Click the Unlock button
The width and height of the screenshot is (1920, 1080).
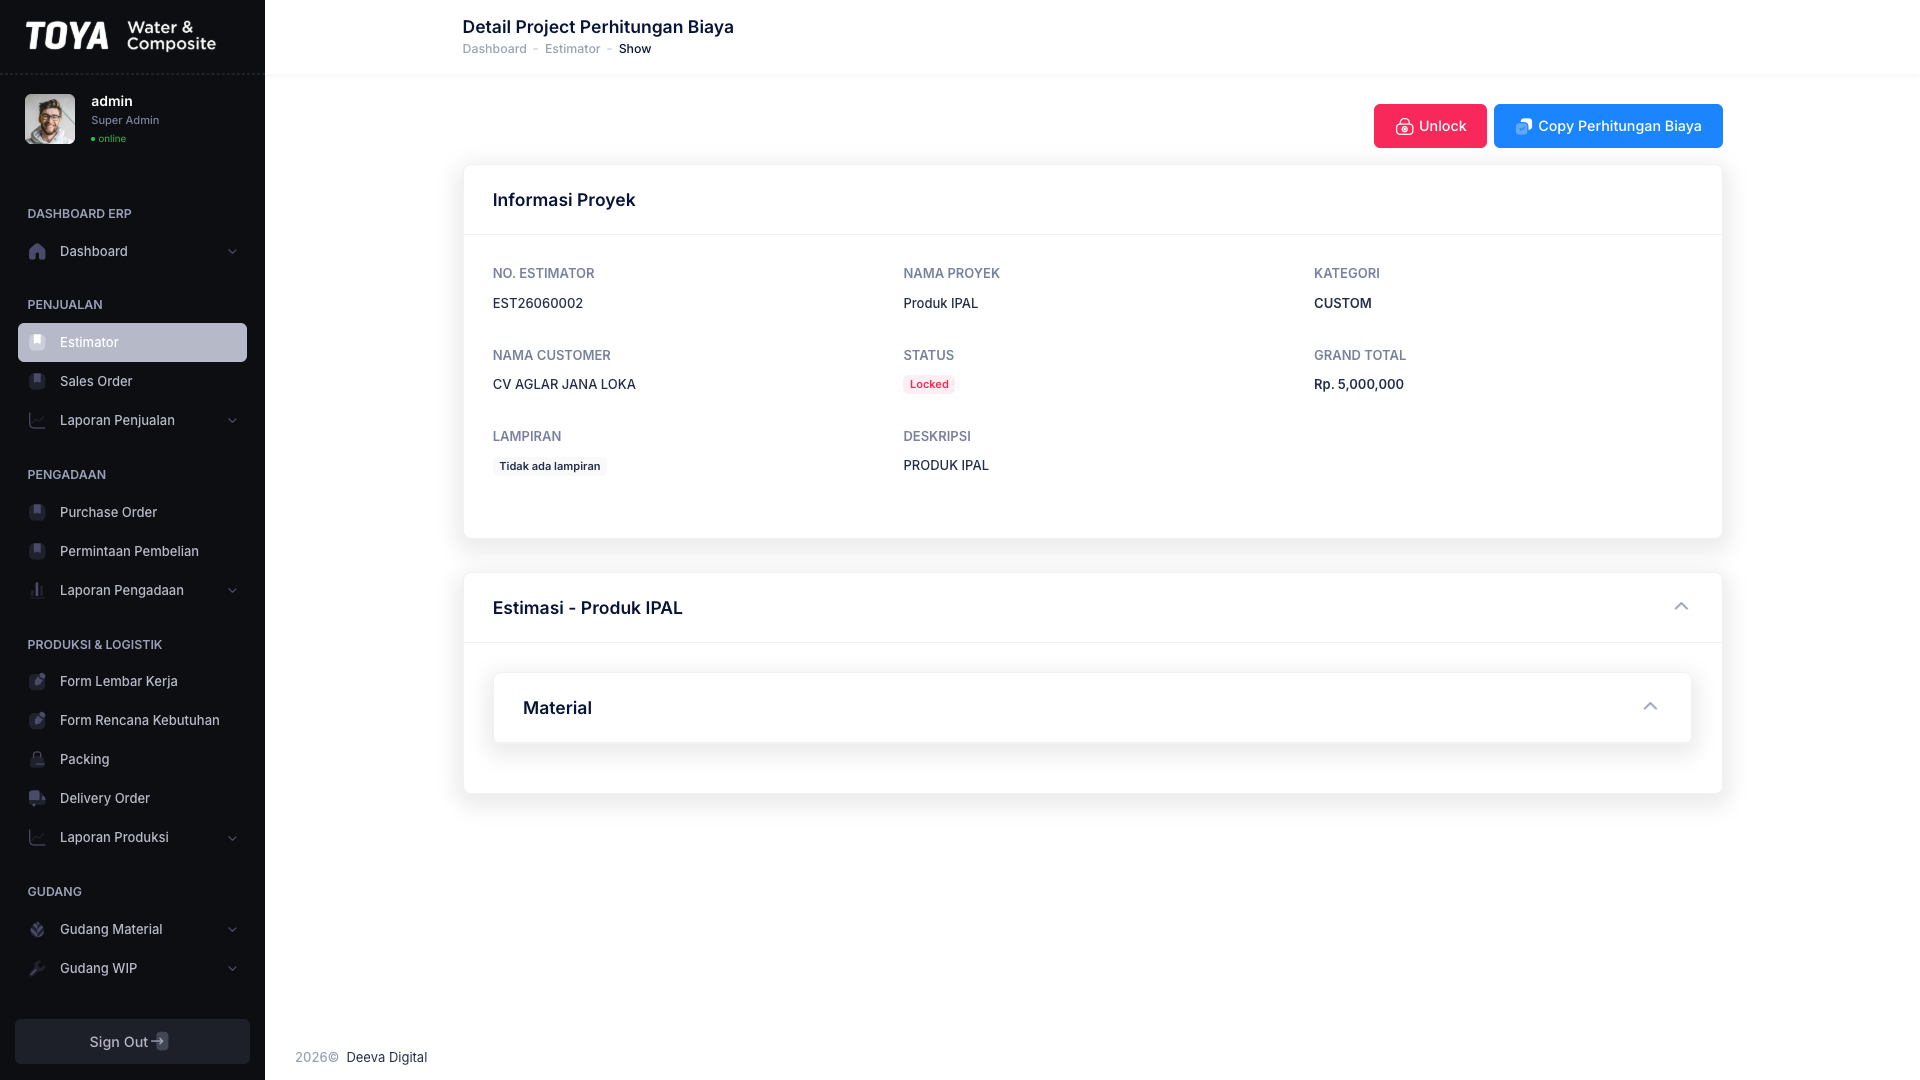pos(1430,126)
